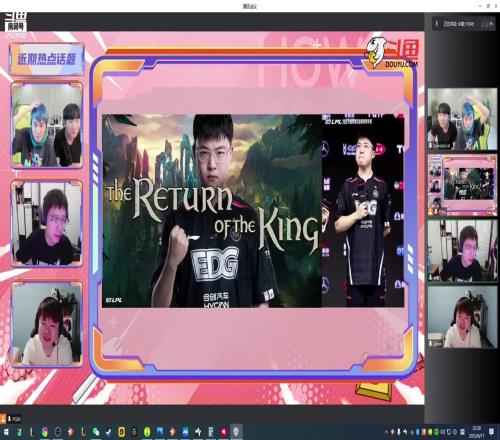Click the 近期热点话题 banner
The height and width of the screenshot is (440, 500).
tap(46, 59)
